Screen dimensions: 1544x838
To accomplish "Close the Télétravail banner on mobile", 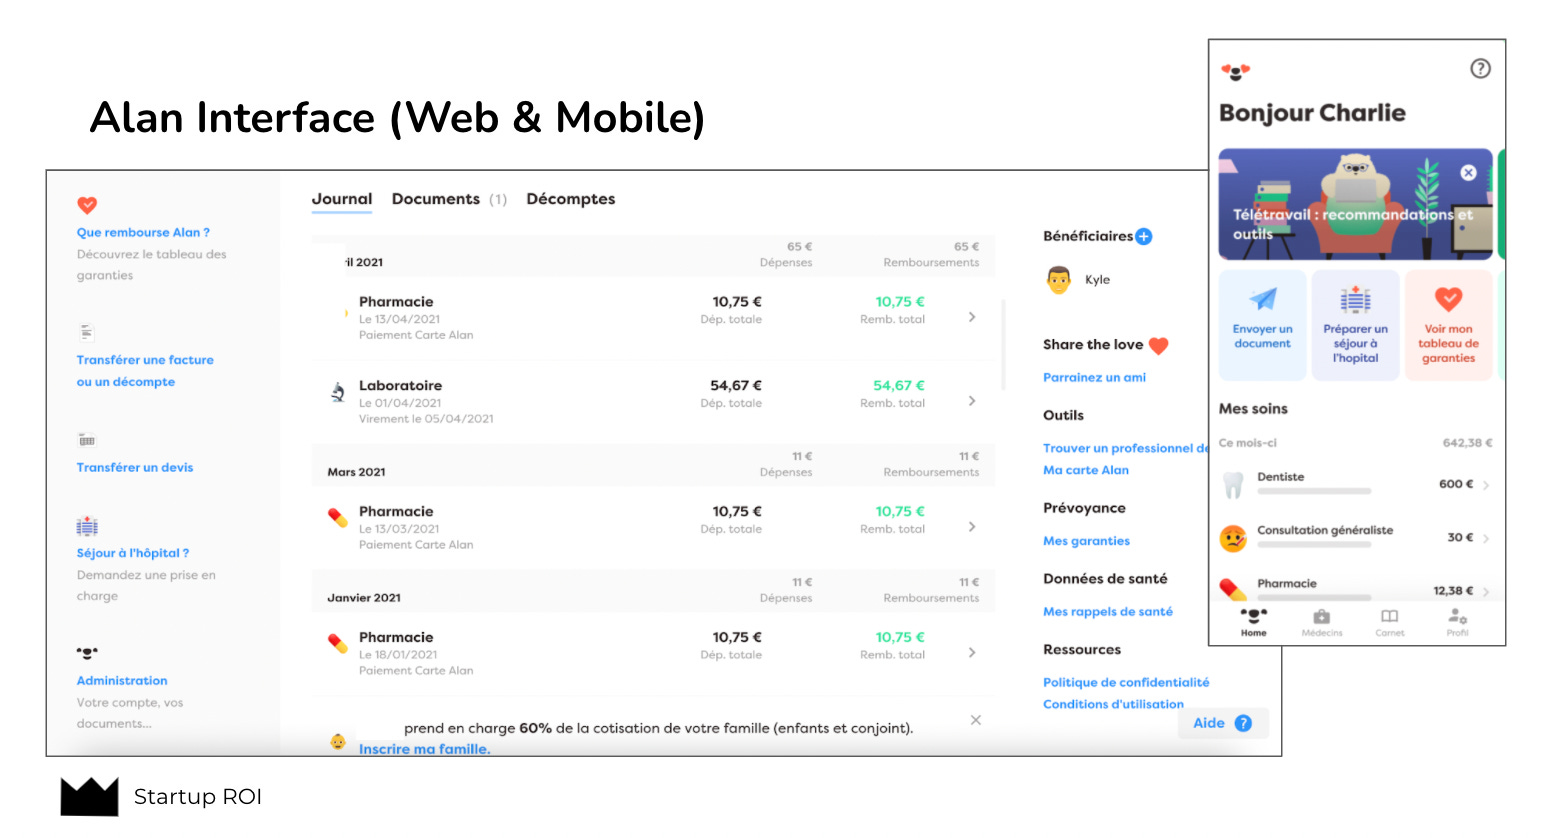I will click(x=1468, y=172).
